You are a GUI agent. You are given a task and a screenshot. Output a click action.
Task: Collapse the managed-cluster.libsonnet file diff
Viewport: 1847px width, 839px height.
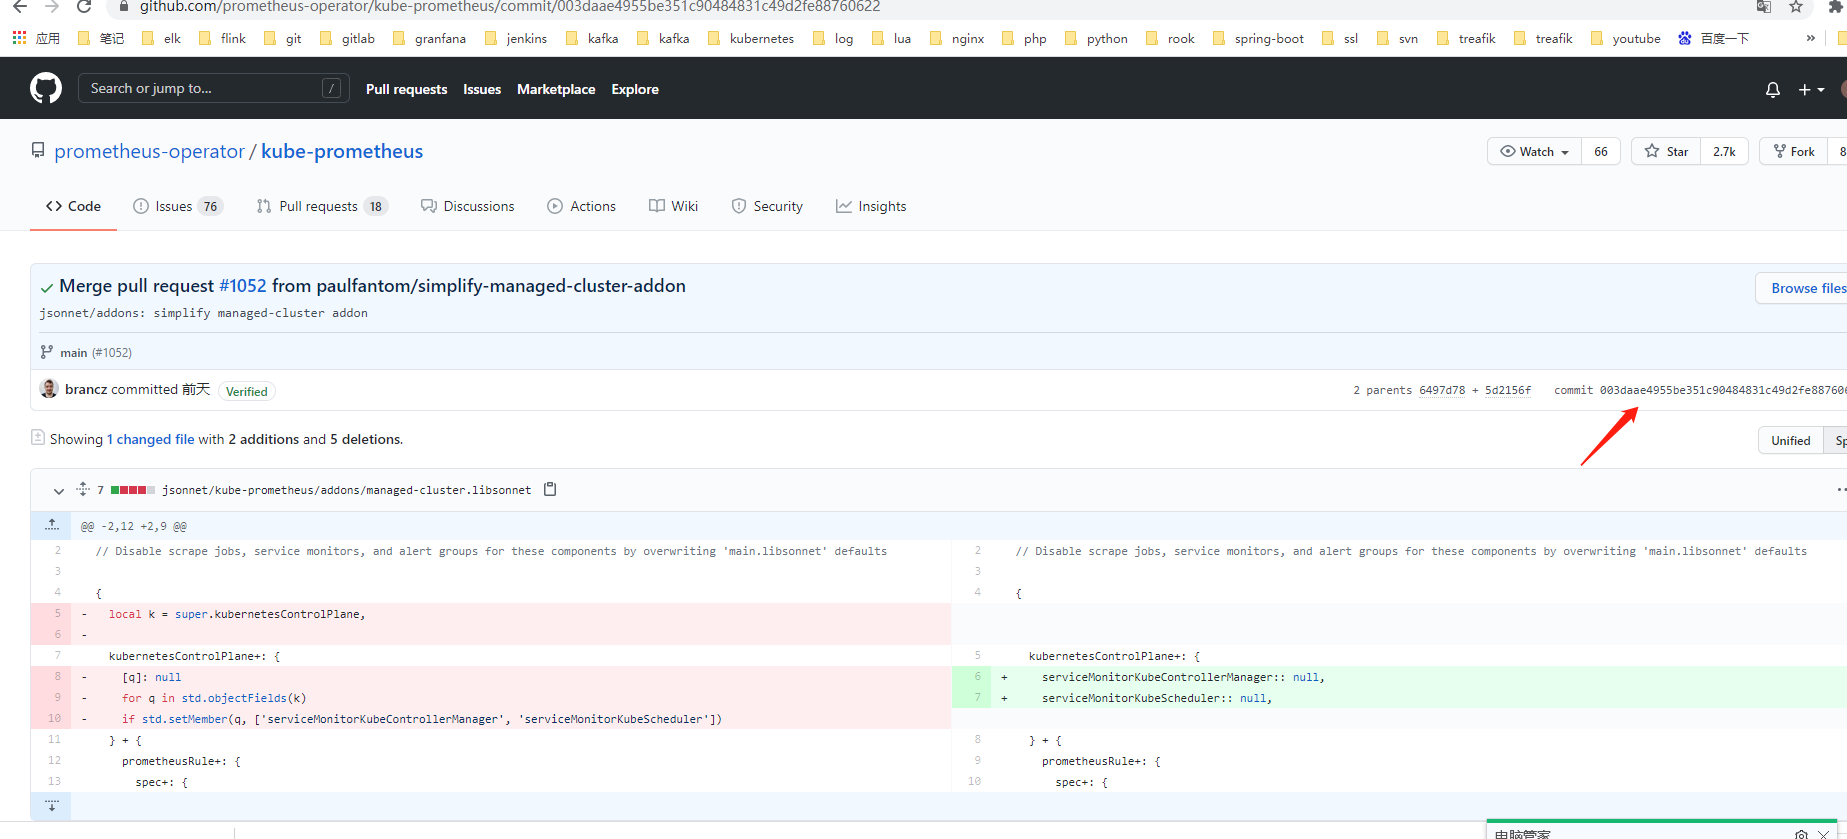(58, 490)
